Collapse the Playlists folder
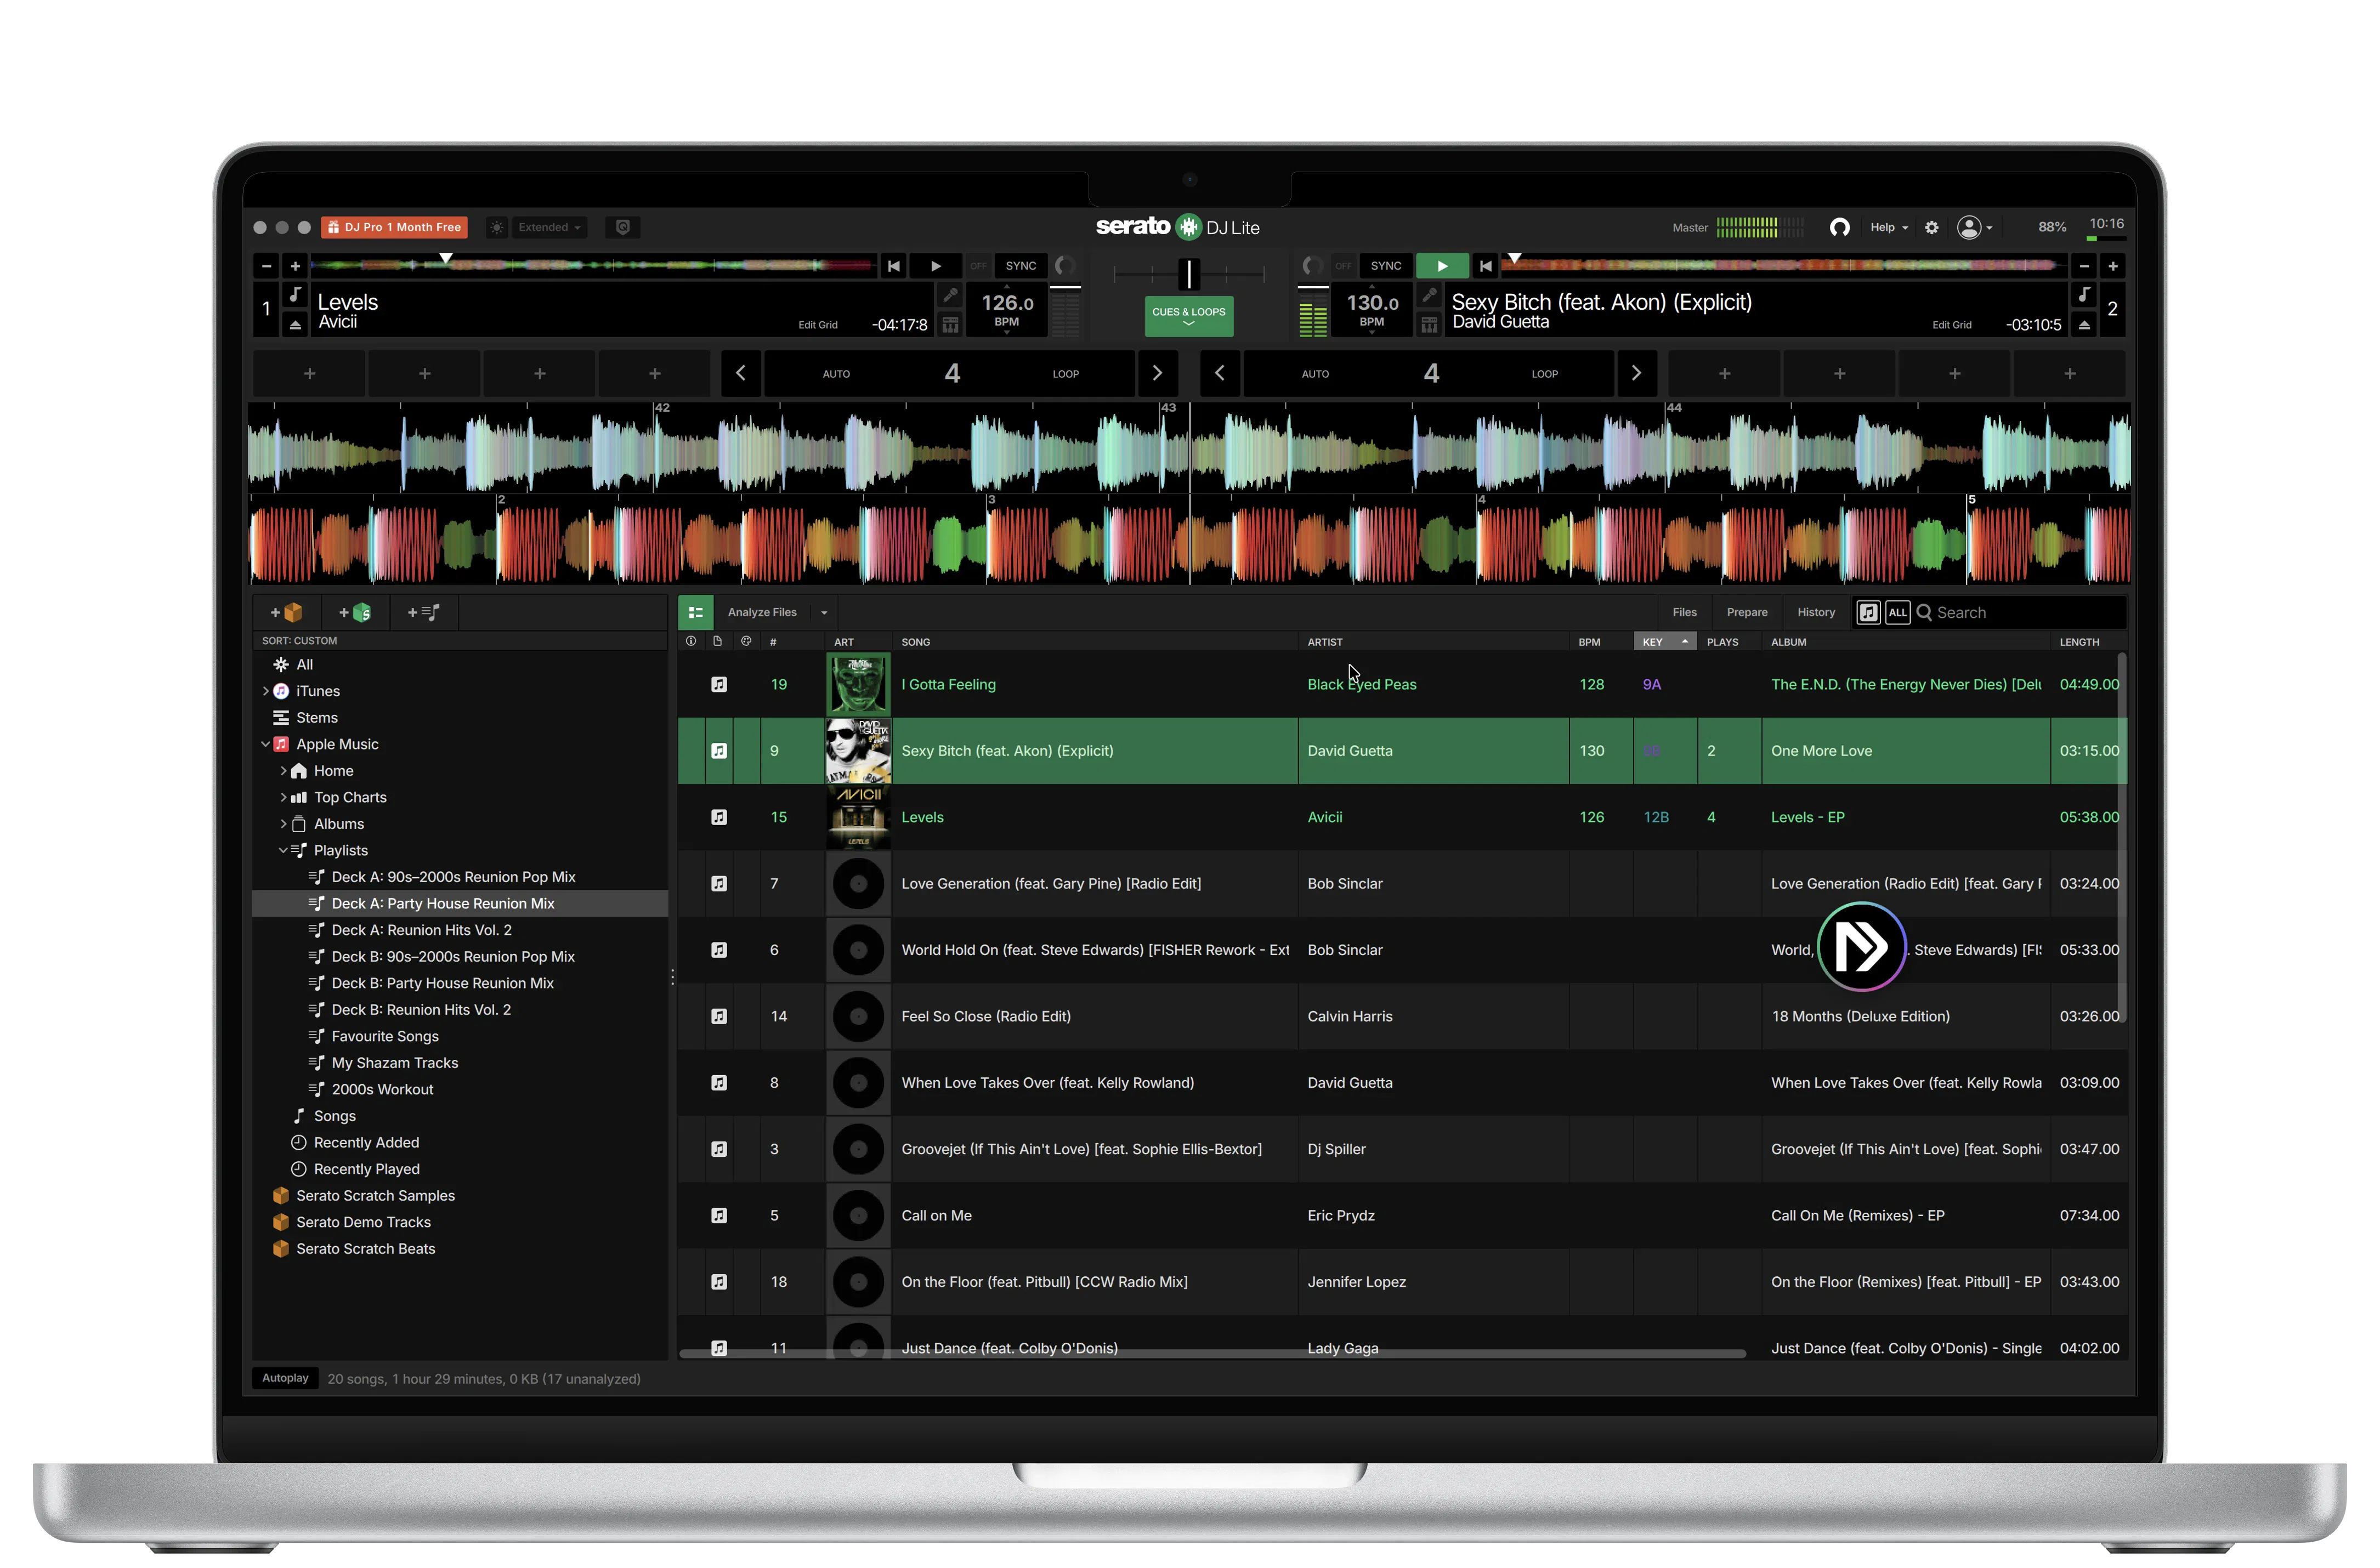The height and width of the screenshot is (1568, 2380). click(283, 850)
